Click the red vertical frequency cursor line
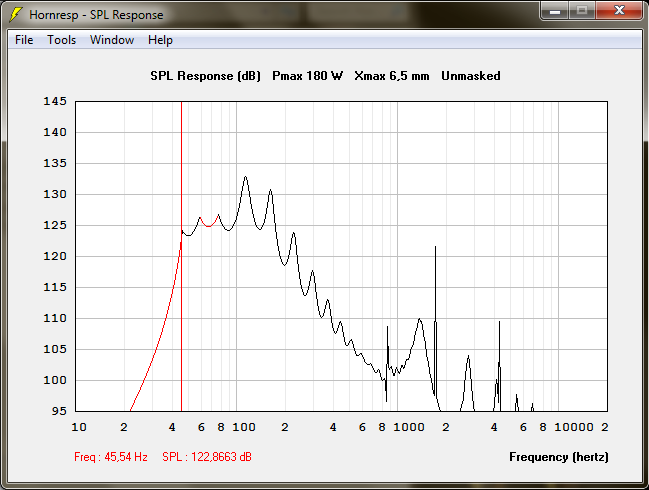Viewport: 649px width, 490px height. [181, 256]
